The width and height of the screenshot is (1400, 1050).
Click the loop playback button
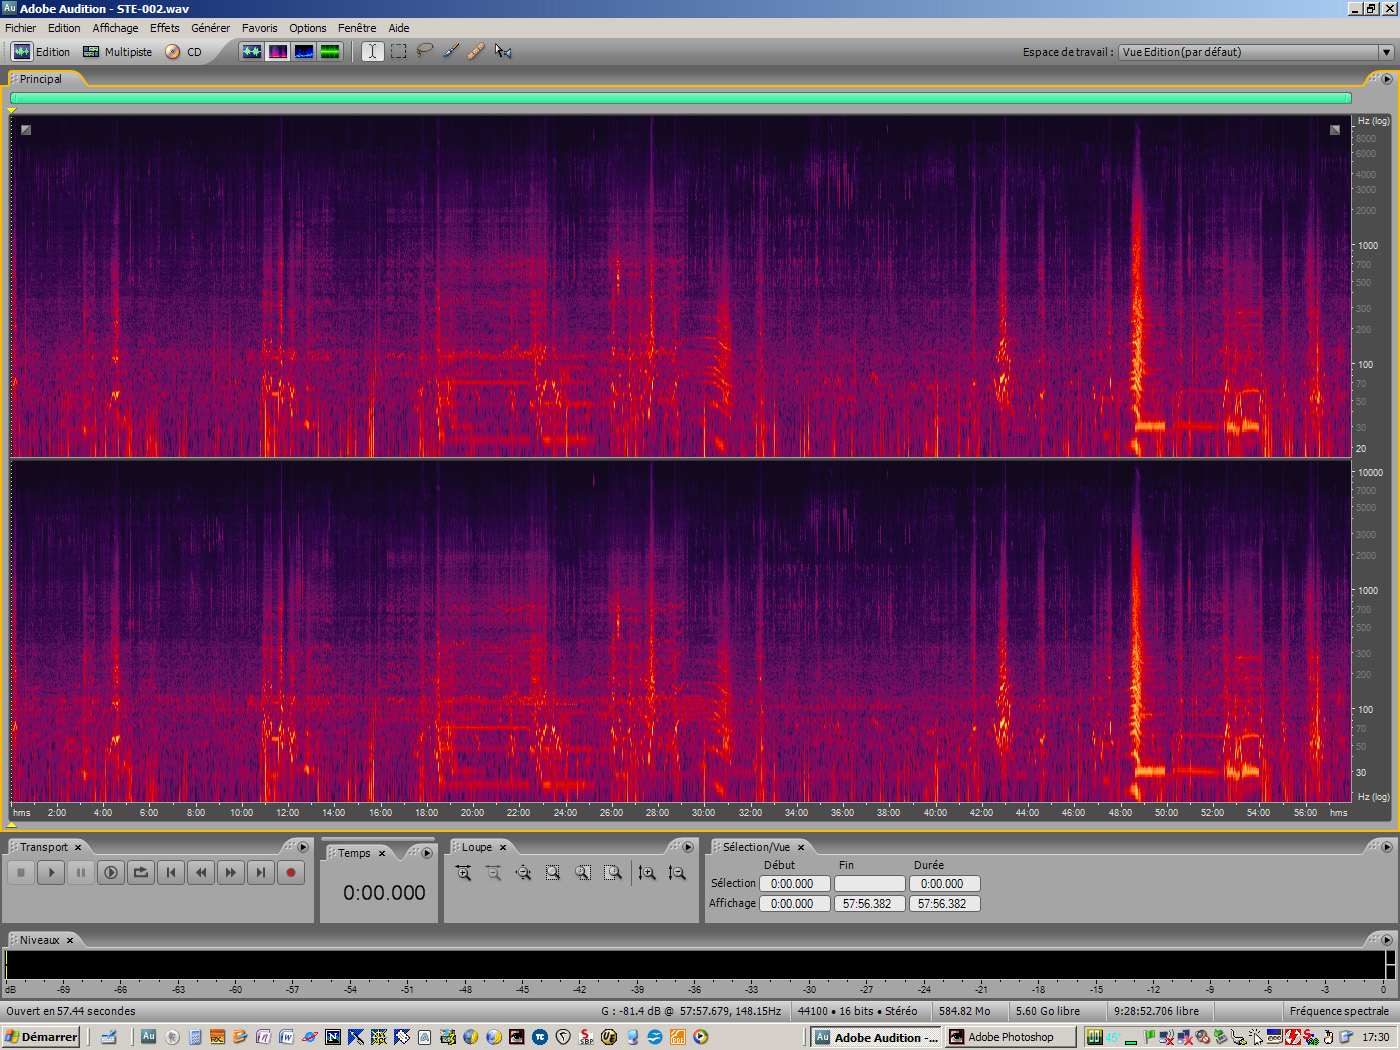(x=140, y=872)
